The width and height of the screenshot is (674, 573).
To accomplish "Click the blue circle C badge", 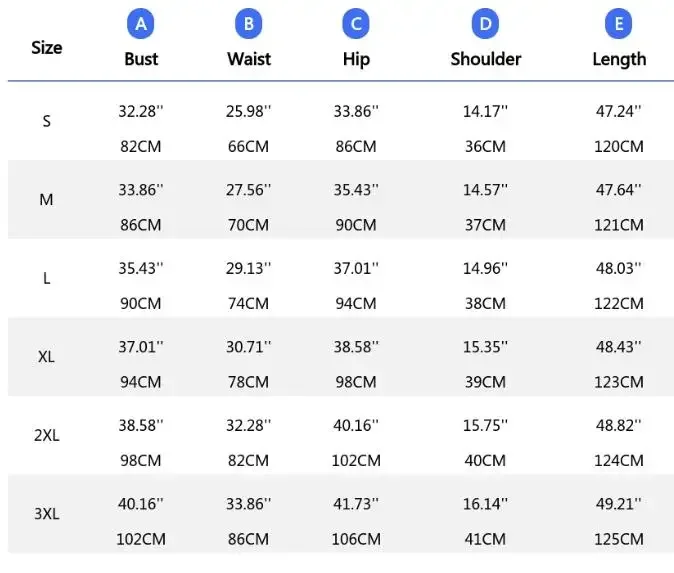I will tap(356, 23).
